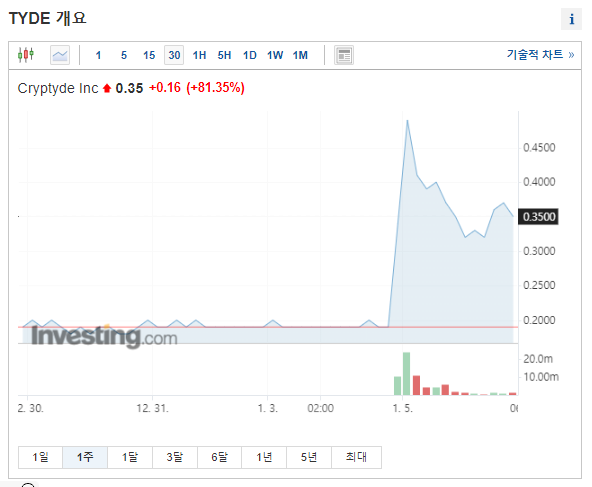Choose the 1주 time range
This screenshot has width=592, height=487.
click(x=85, y=457)
